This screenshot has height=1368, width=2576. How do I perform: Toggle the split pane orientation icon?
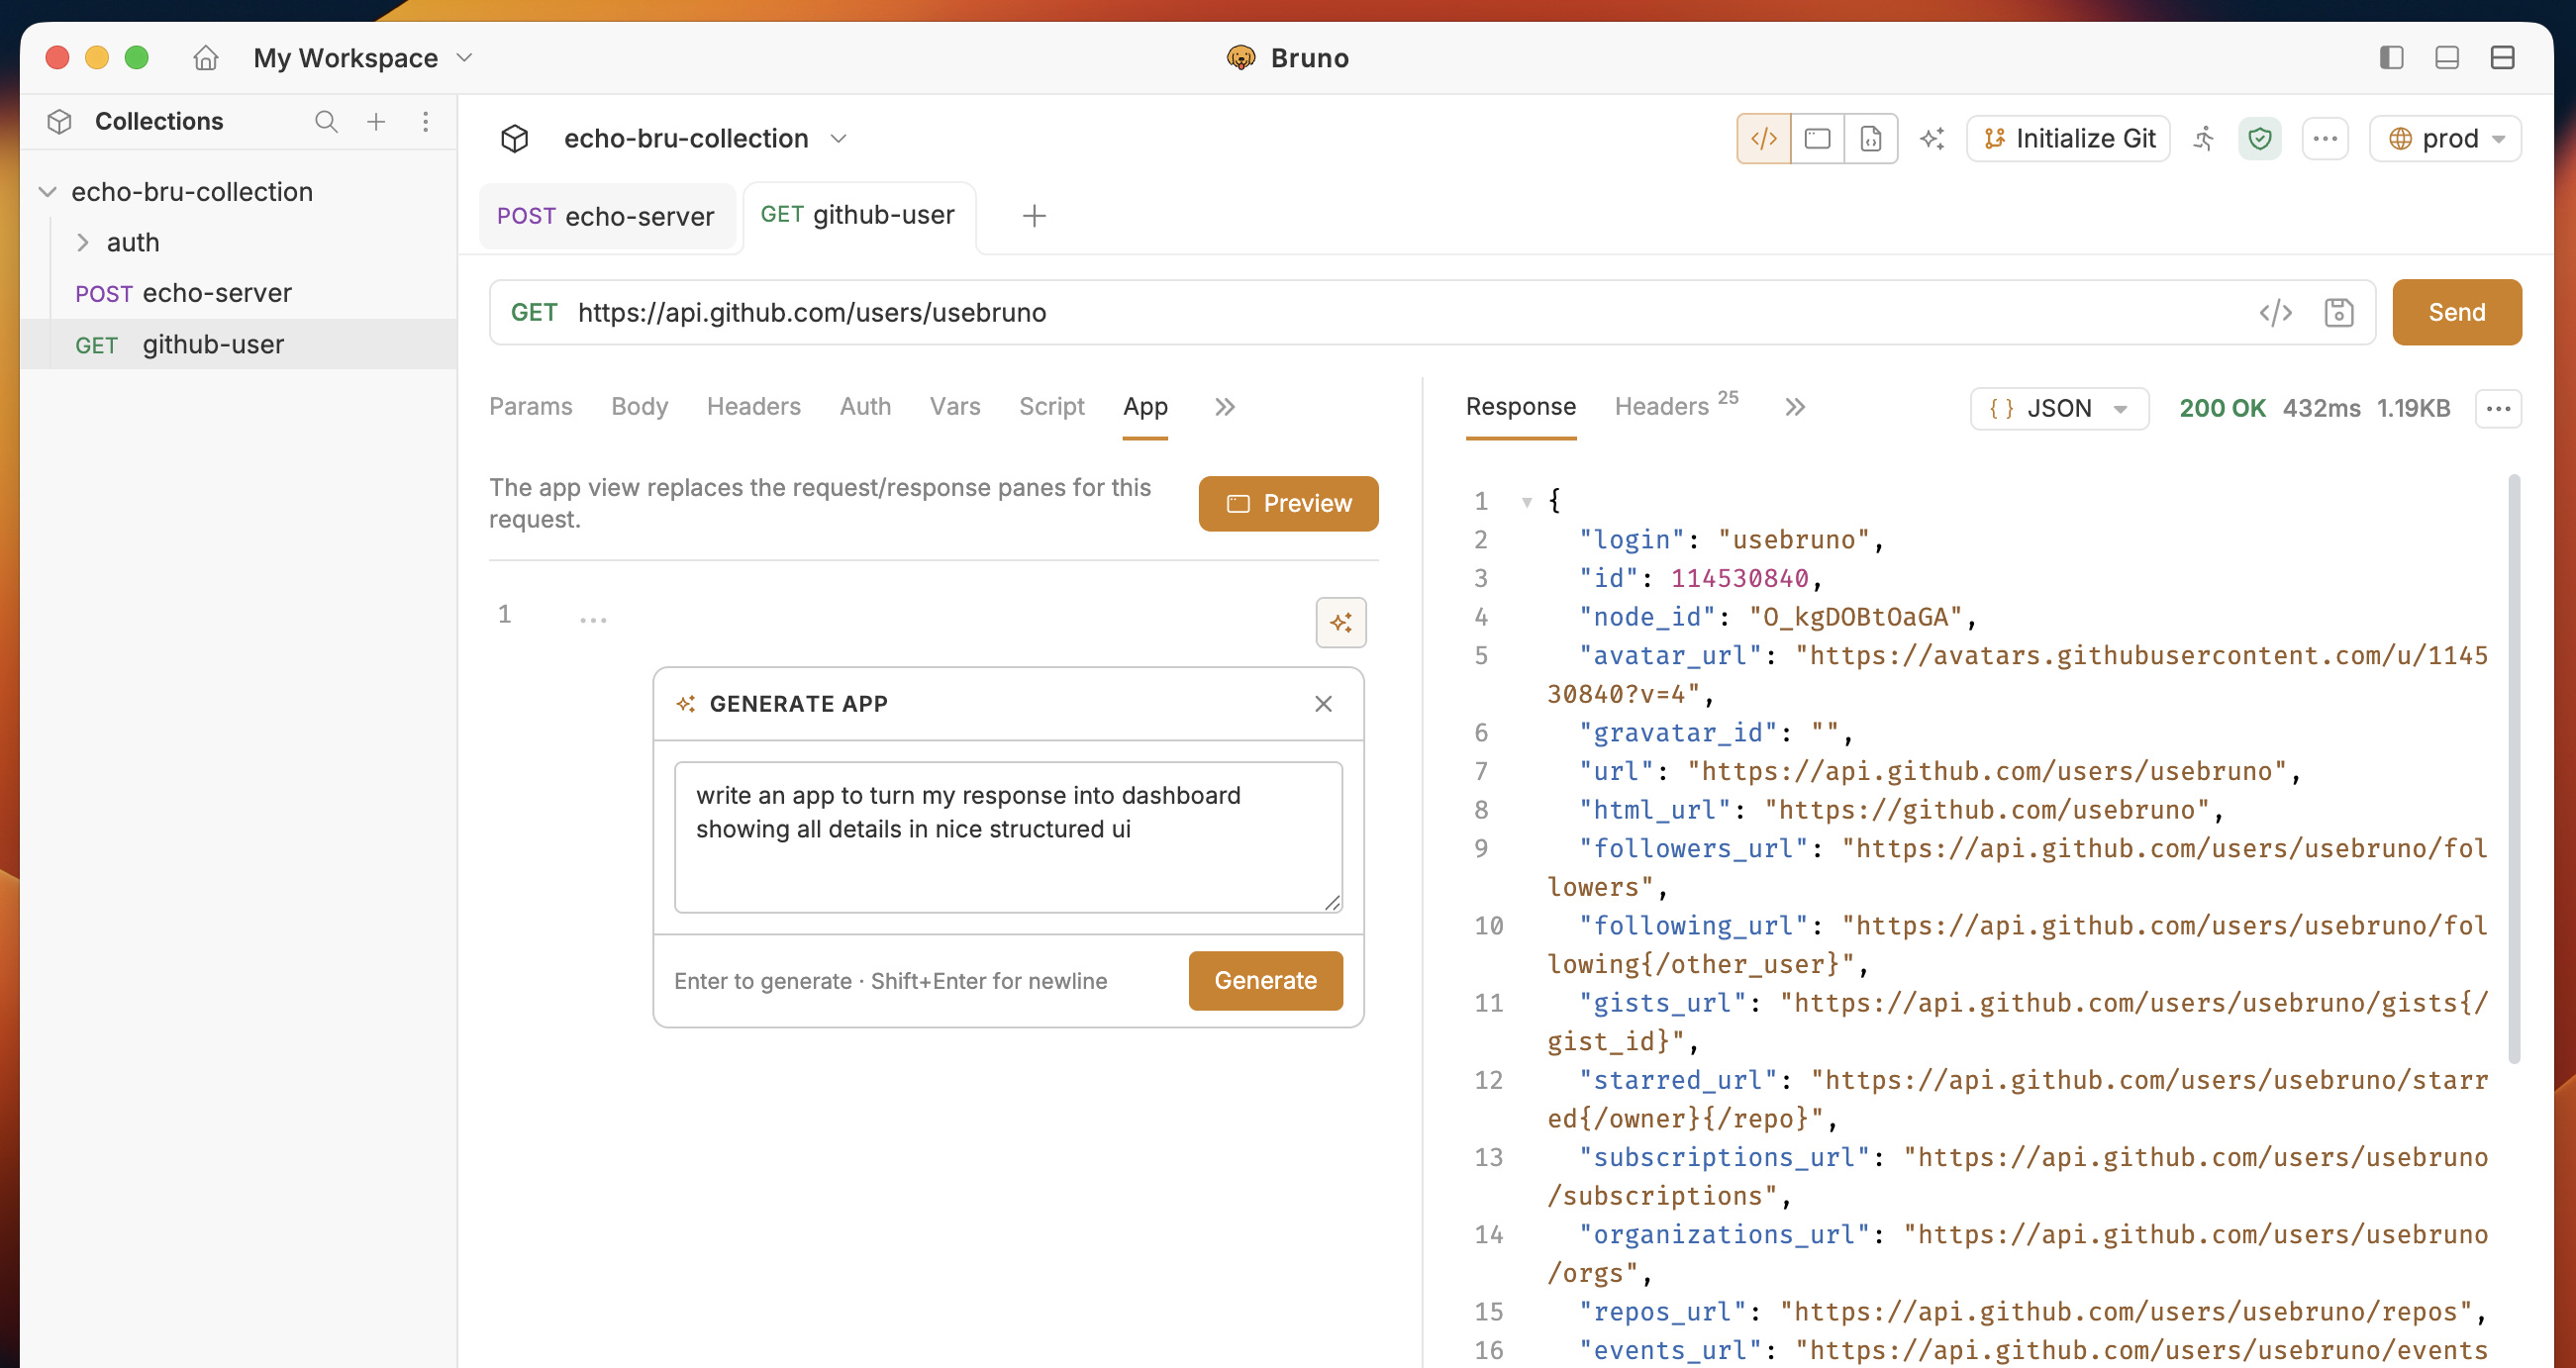pyautogui.click(x=2502, y=58)
